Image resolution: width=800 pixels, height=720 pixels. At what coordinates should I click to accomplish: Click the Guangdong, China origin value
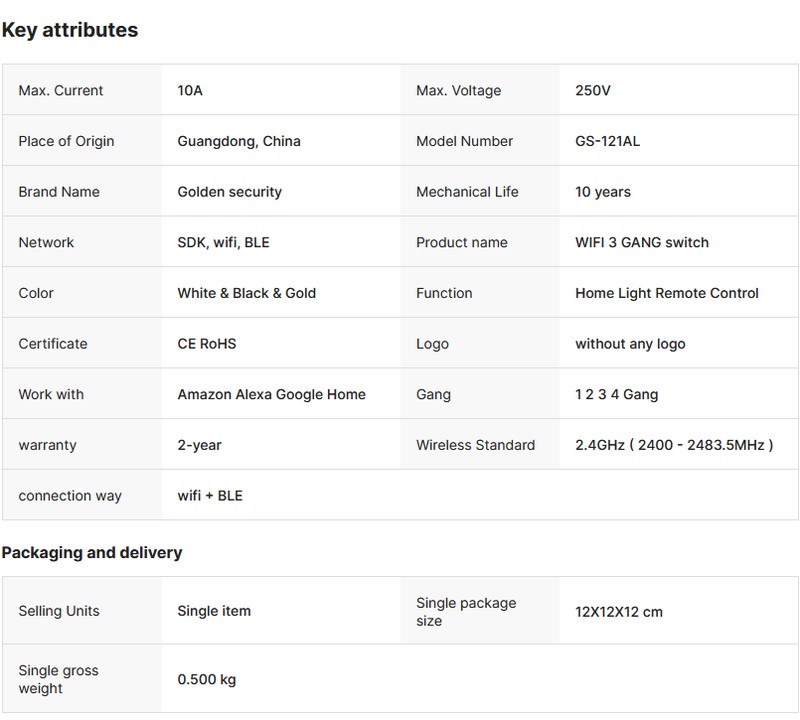tap(239, 141)
